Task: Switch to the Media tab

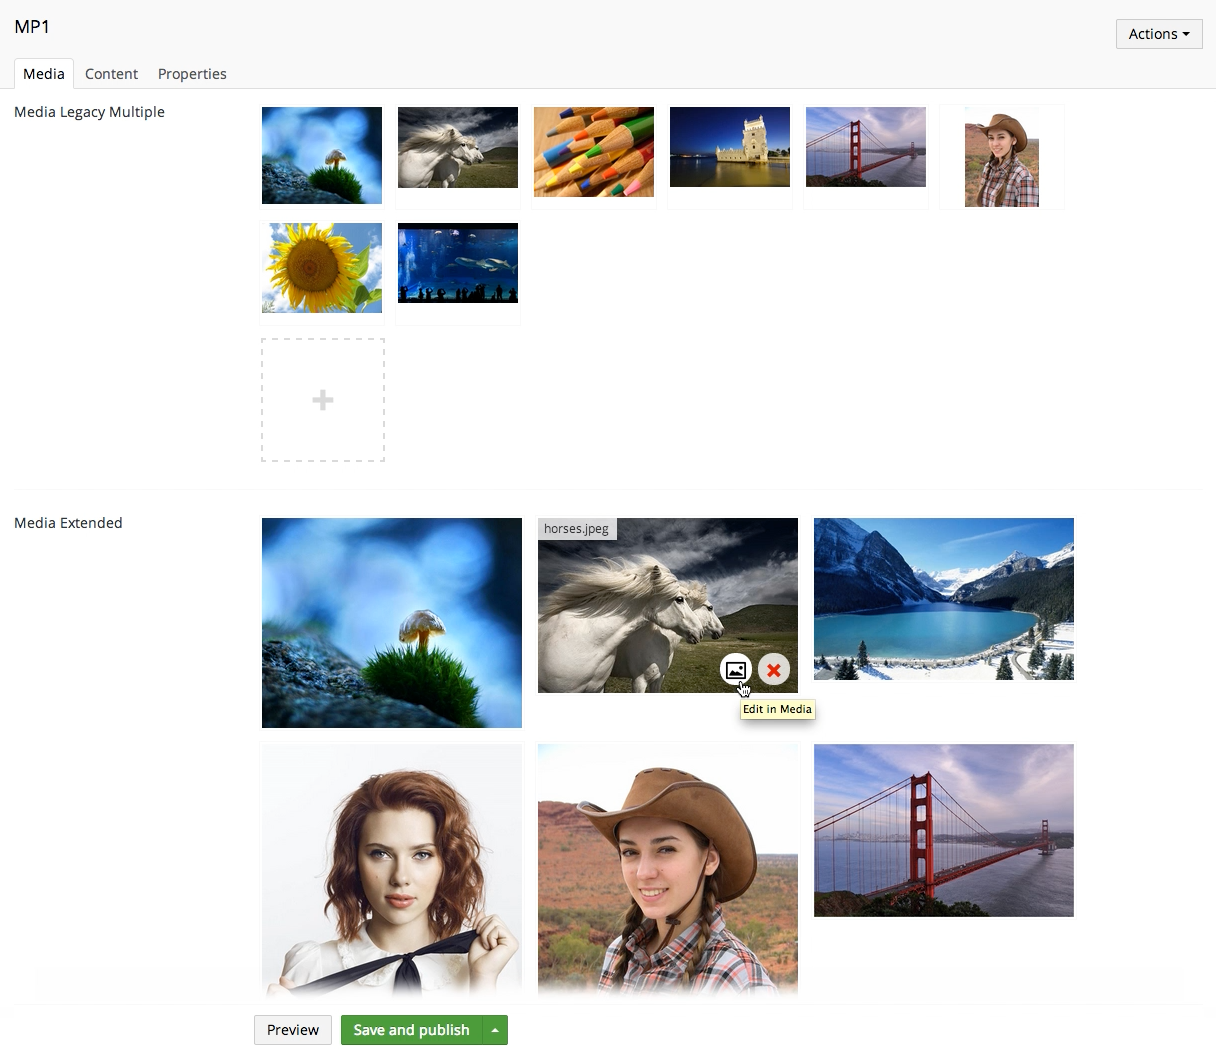Action: click(x=44, y=73)
